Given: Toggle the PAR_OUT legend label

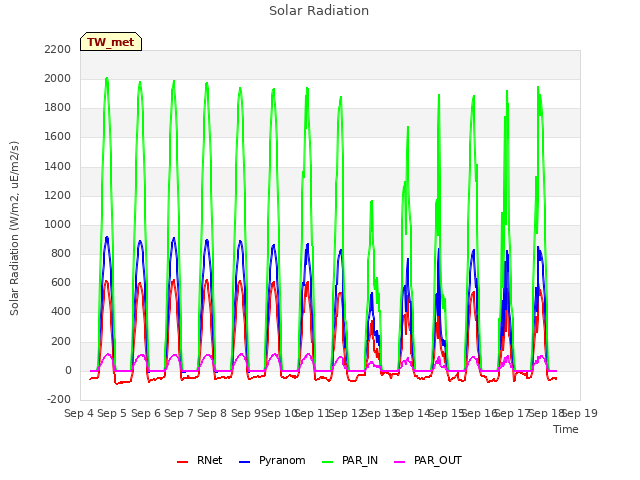Looking at the screenshot, I should [x=438, y=460].
